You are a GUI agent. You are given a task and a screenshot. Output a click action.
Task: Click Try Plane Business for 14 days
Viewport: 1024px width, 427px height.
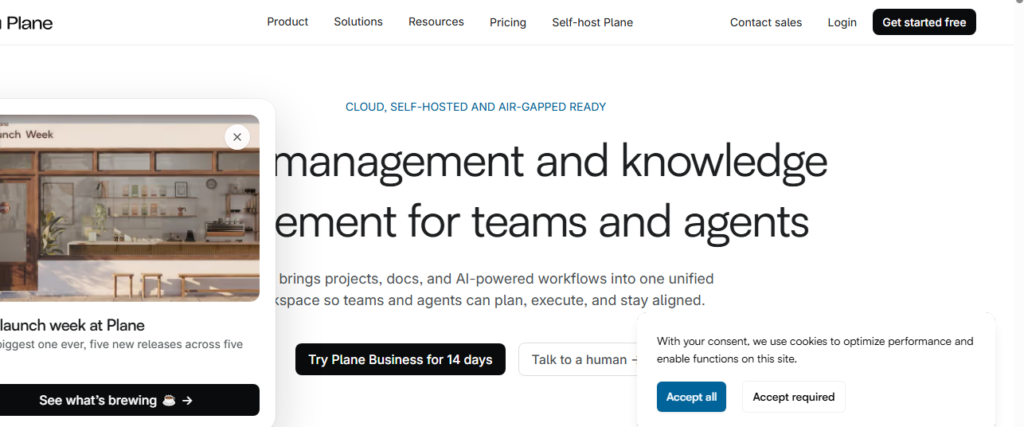400,360
